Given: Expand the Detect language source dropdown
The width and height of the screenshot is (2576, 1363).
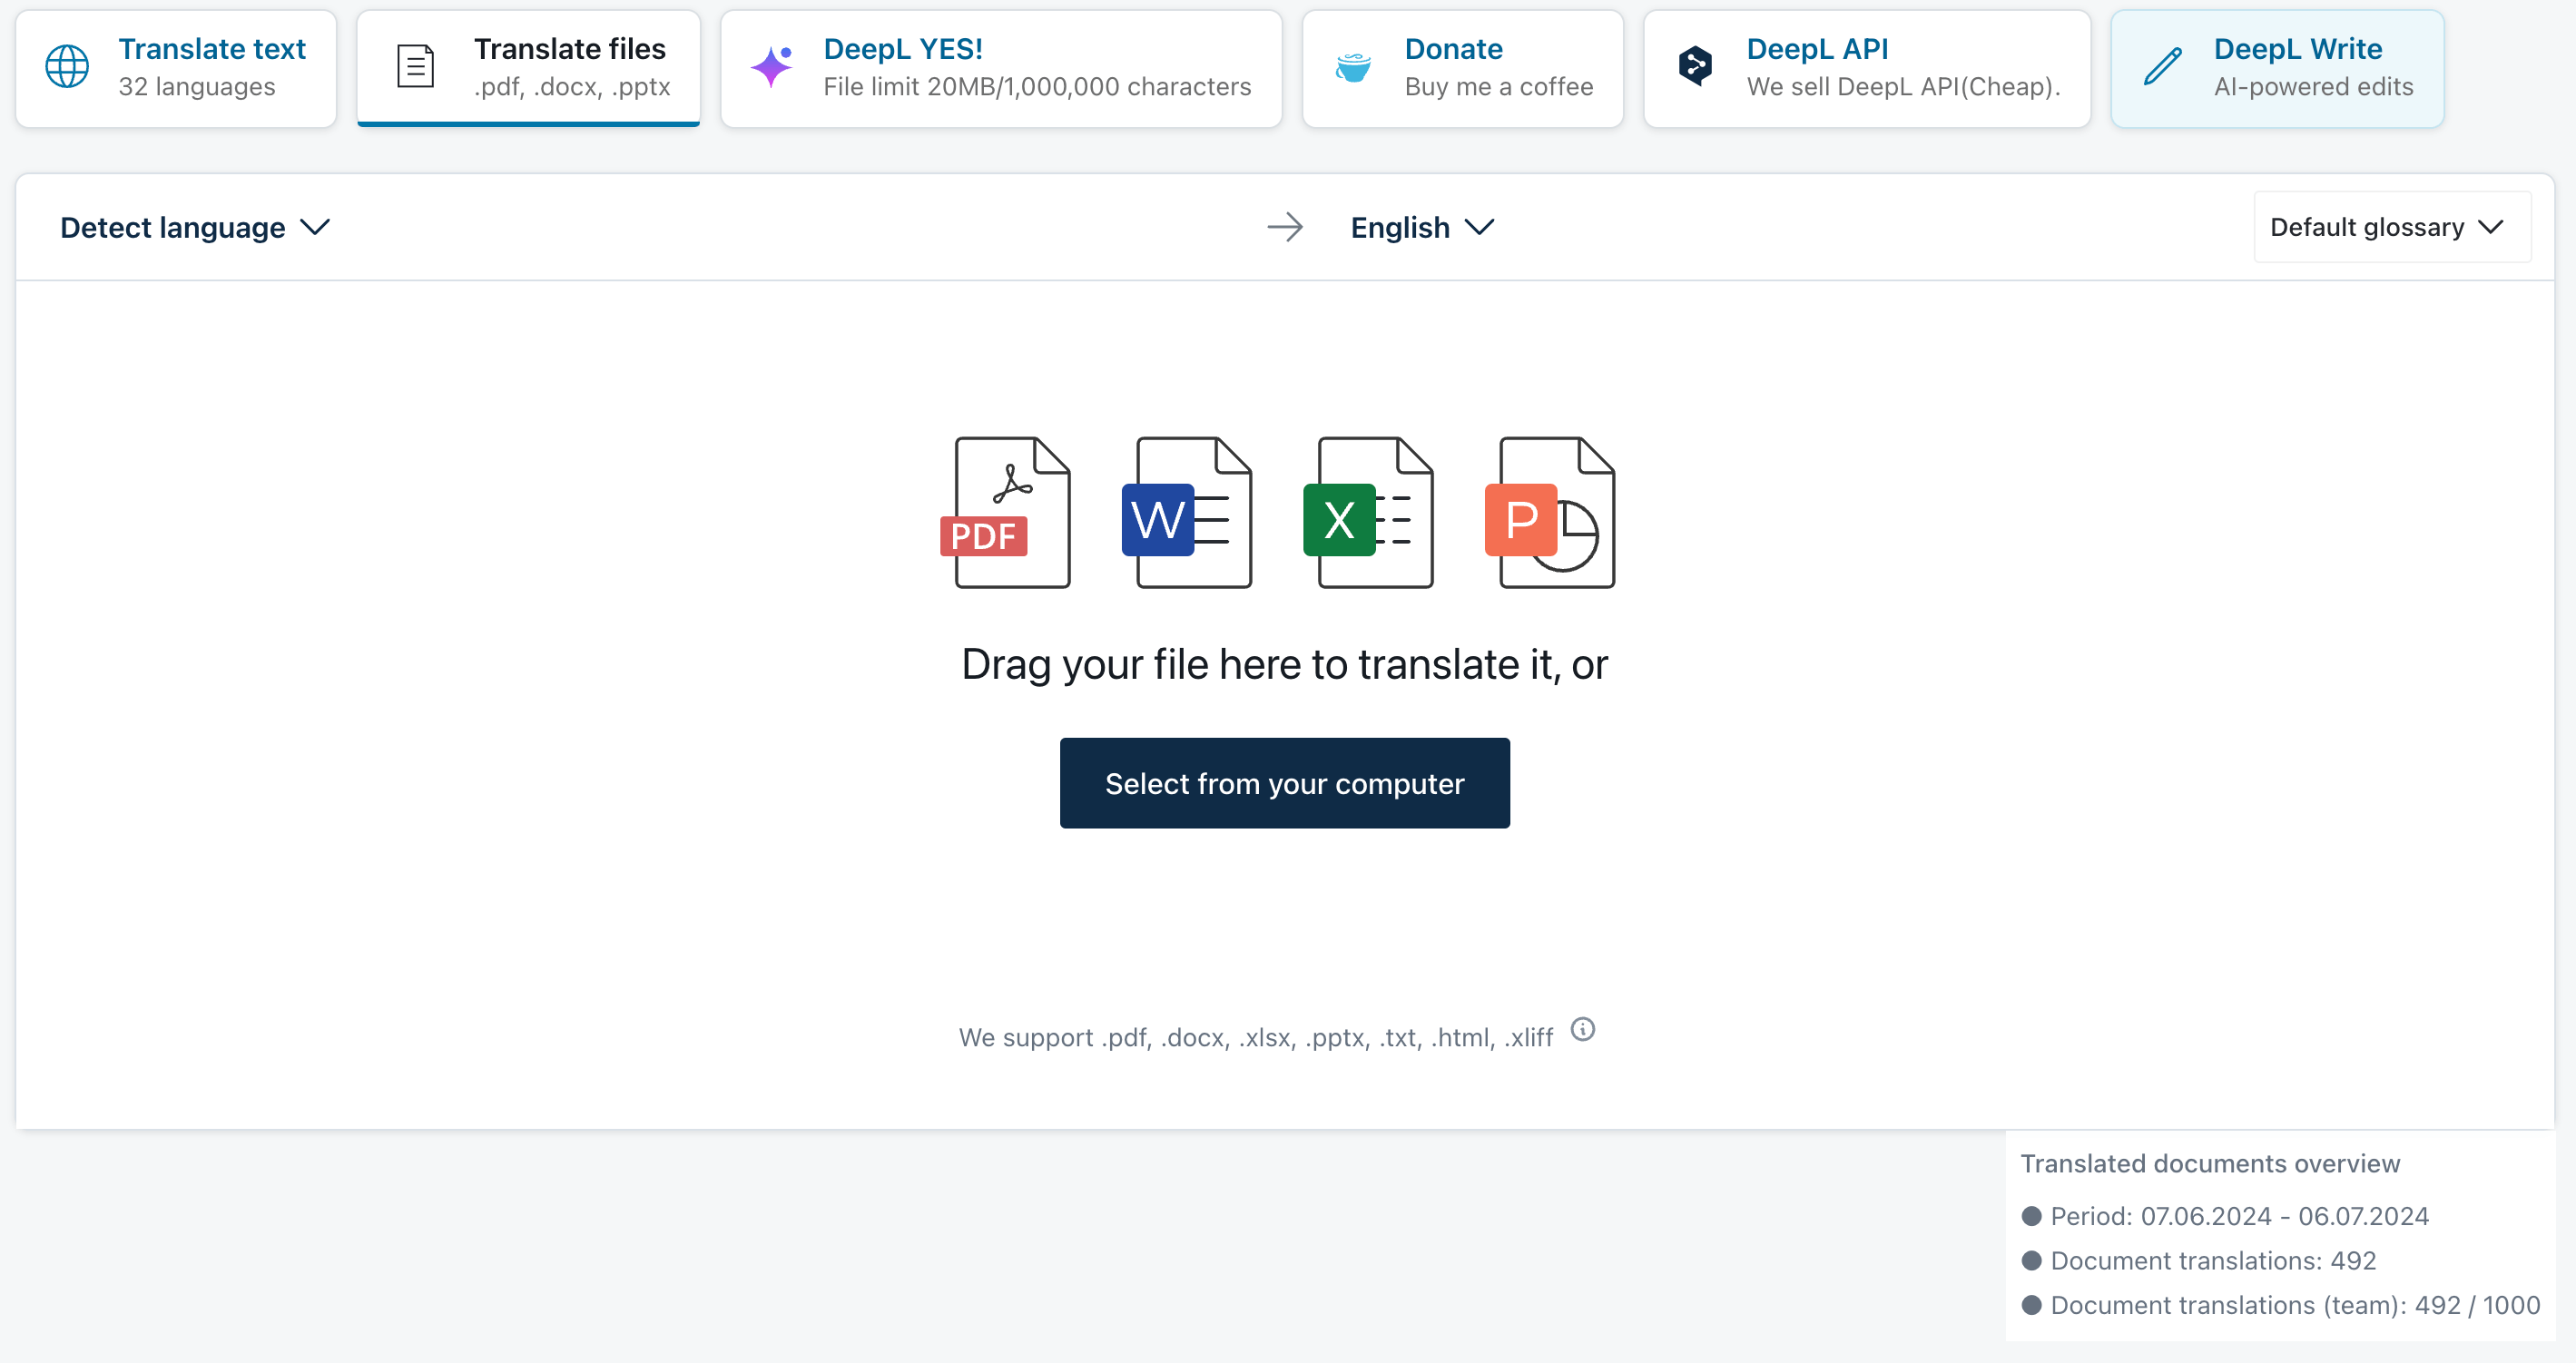Looking at the screenshot, I should coord(195,228).
